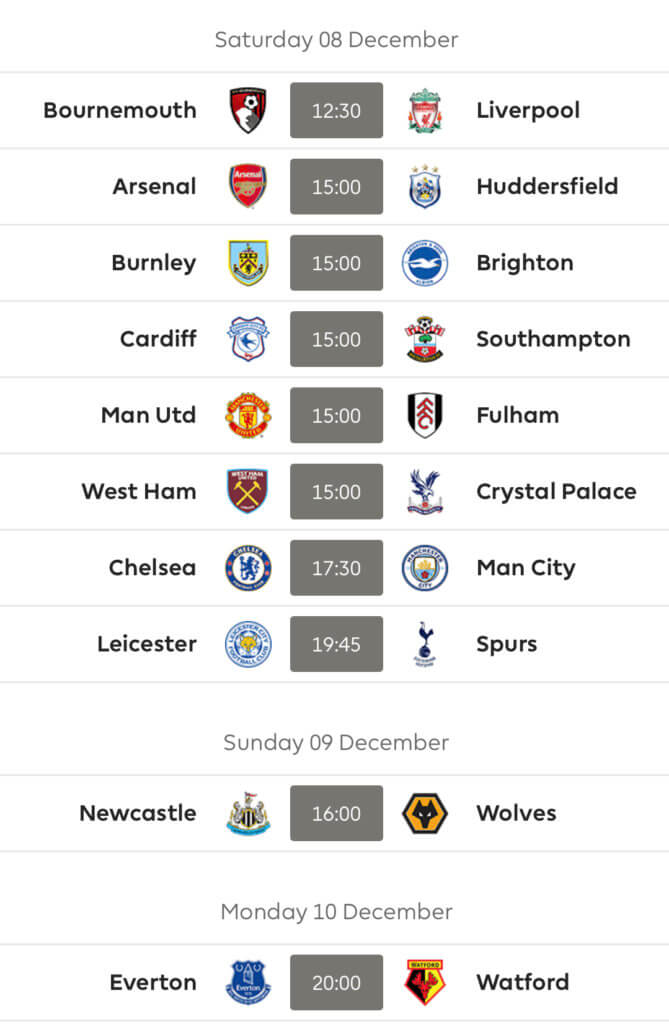Image resolution: width=669 pixels, height=1024 pixels.
Task: Click the Brighton seagull badge
Action: pyautogui.click(x=425, y=263)
